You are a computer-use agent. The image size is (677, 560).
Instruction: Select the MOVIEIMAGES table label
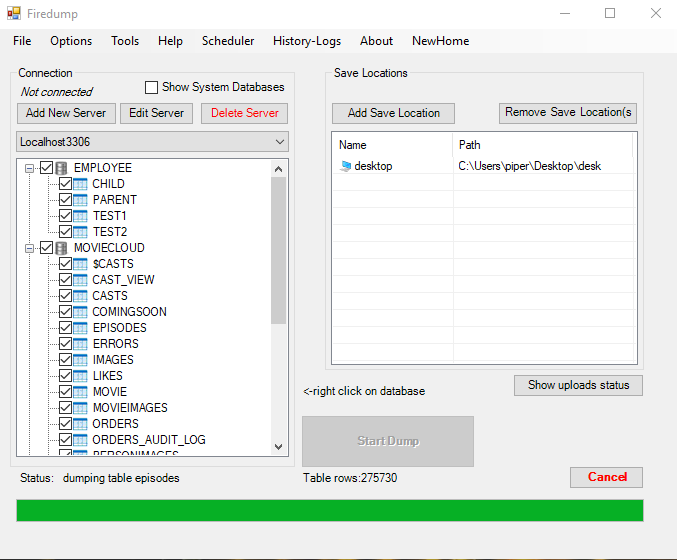pos(130,408)
